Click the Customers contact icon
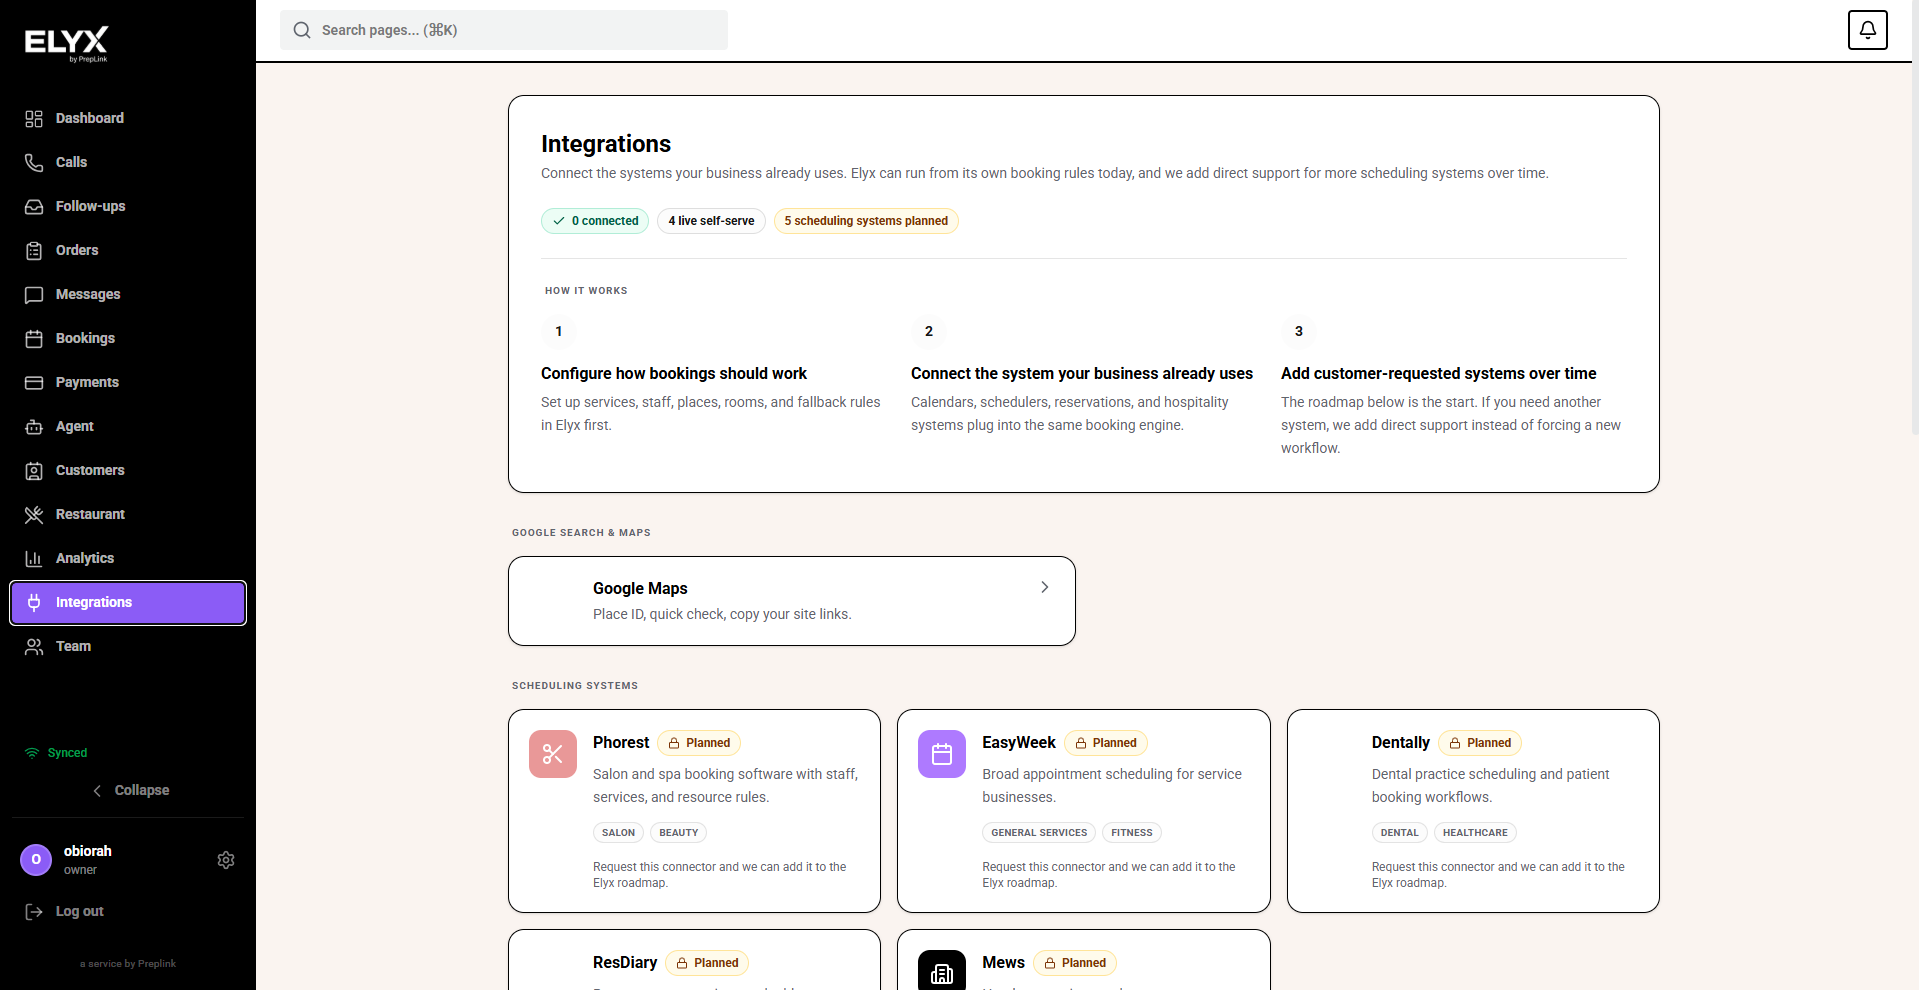 [34, 471]
